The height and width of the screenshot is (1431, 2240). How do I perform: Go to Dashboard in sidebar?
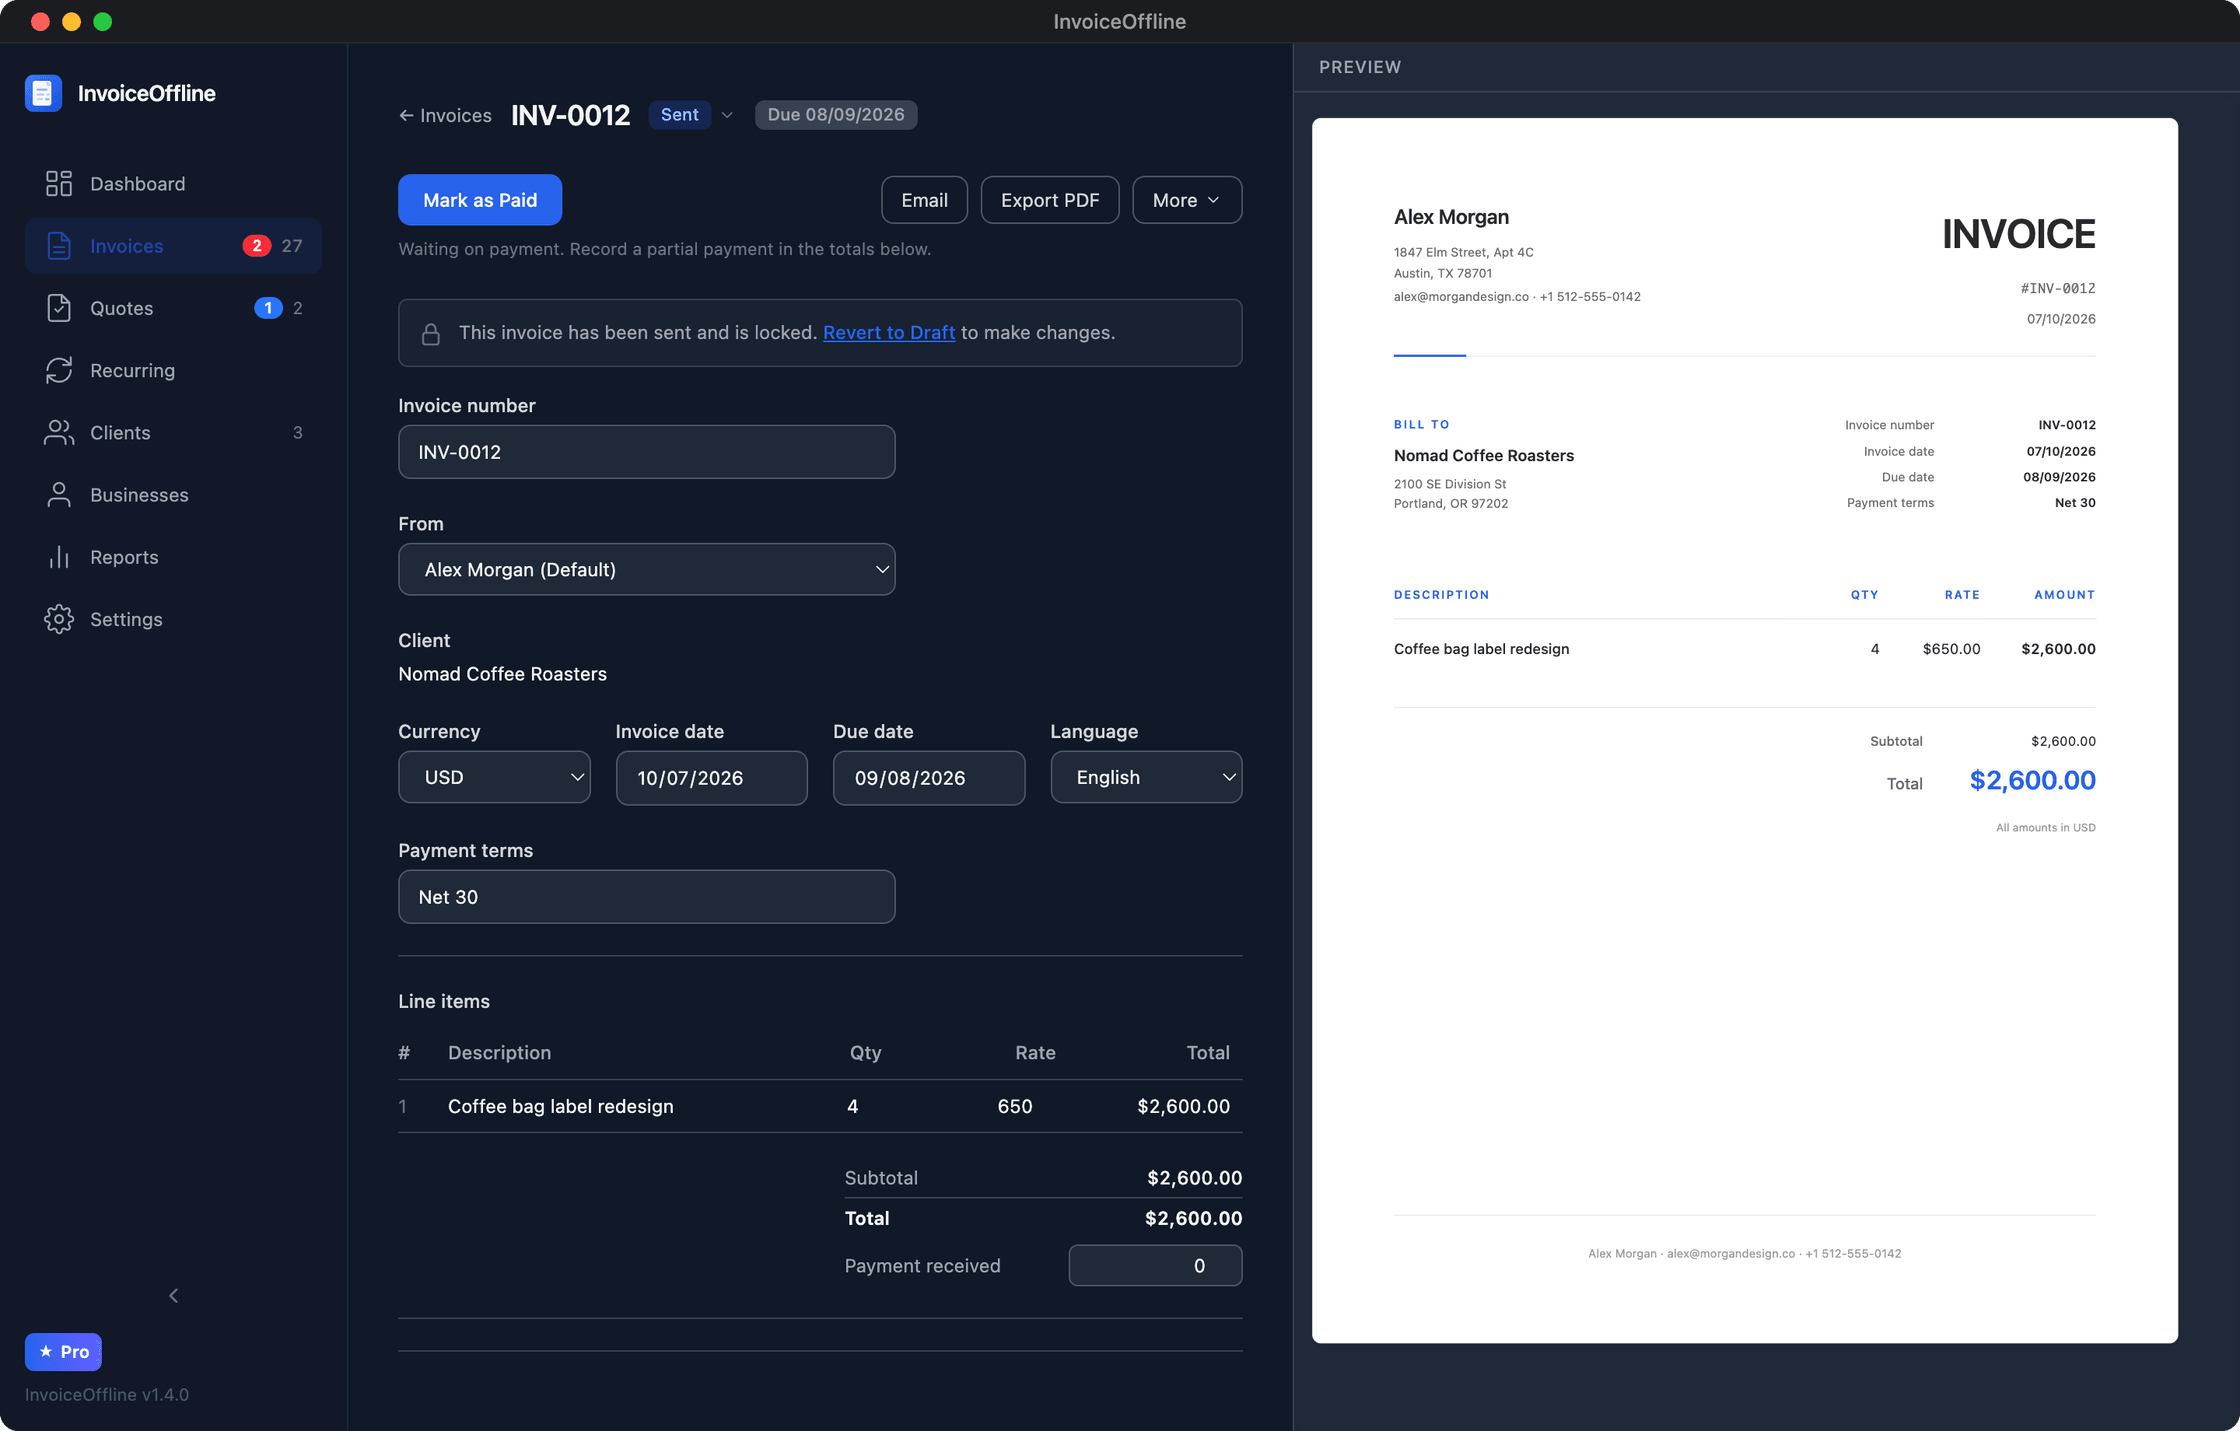[138, 184]
